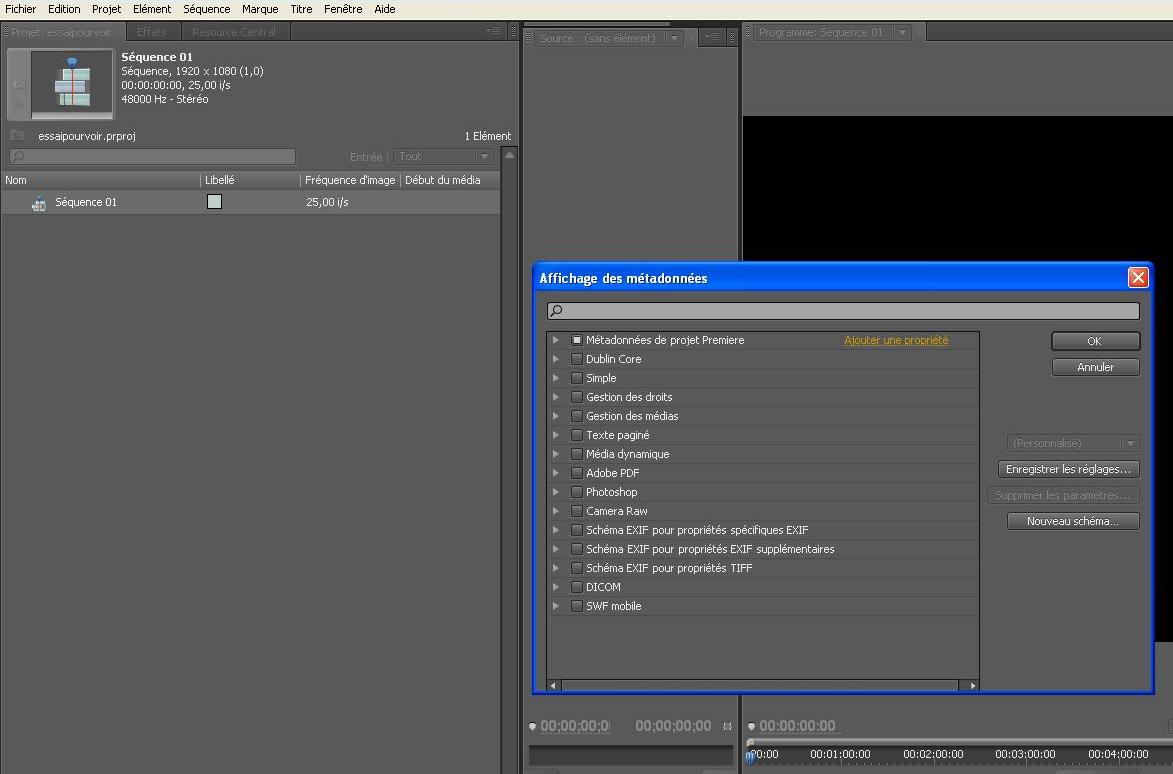Viewport: 1173px width, 774px height.
Task: Click the Program monitor playhead marker icon
Action: coord(752,726)
